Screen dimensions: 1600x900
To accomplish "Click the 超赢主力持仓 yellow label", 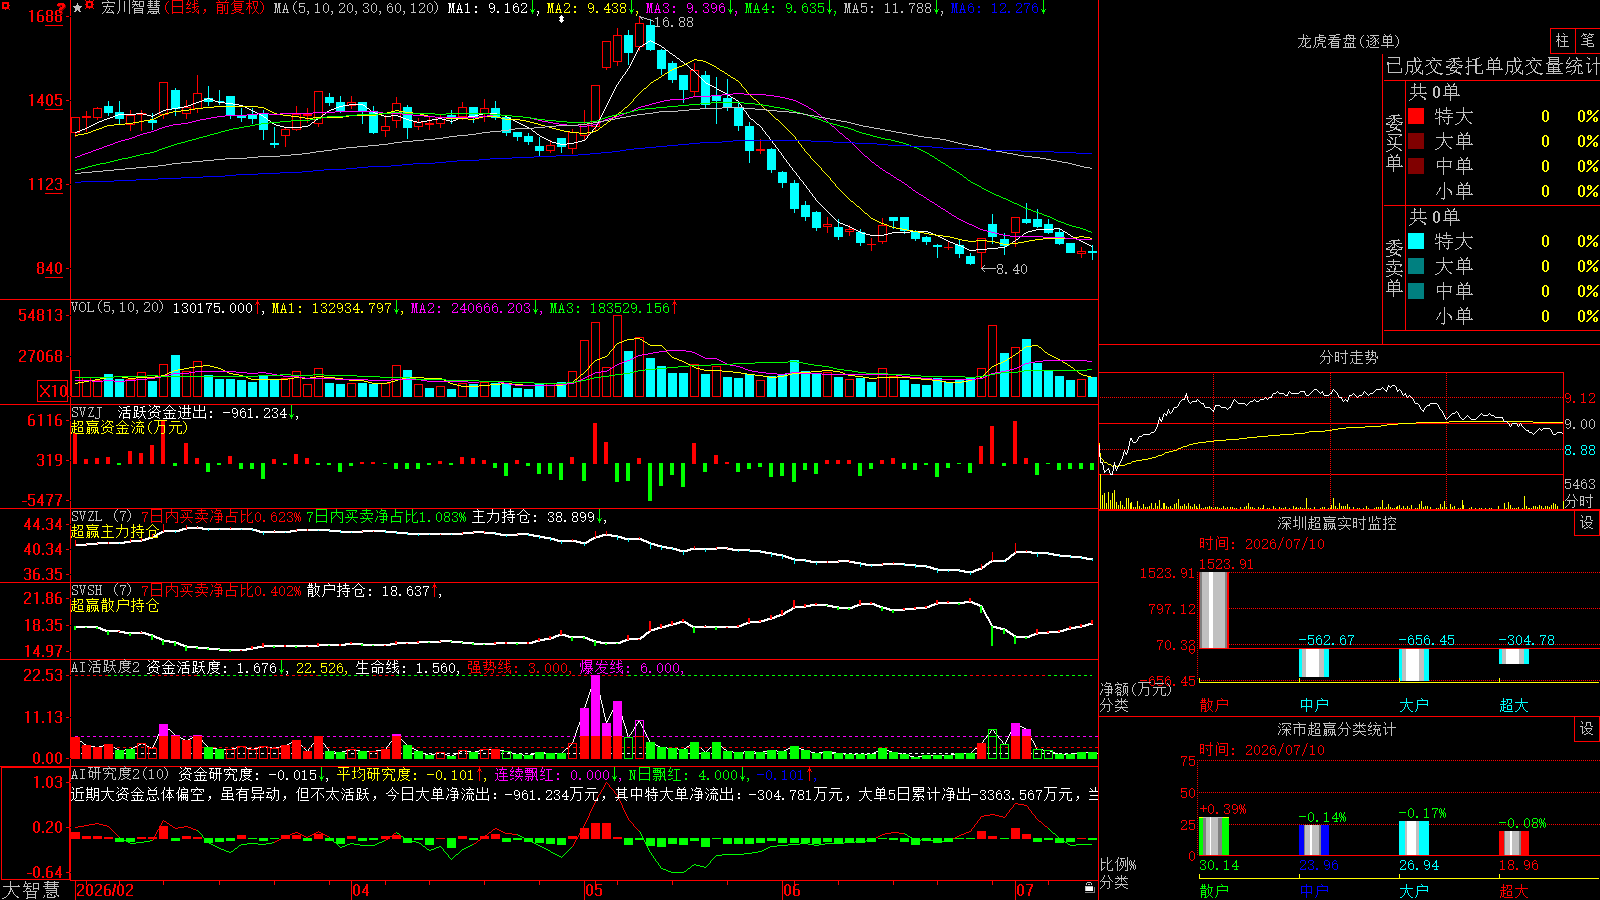I will (115, 531).
